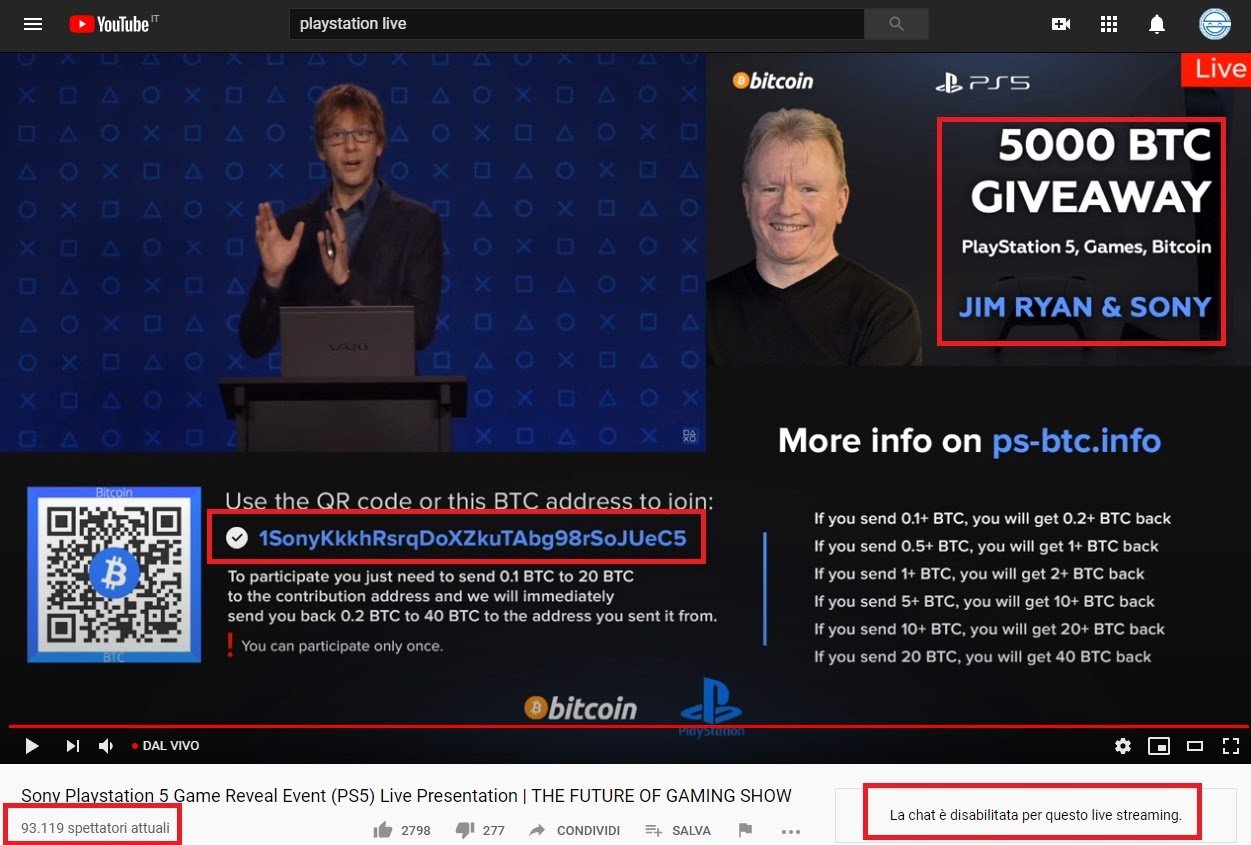This screenshot has height=845, width=1251.
Task: Open the YouTube apps grid
Action: coord(1109,24)
